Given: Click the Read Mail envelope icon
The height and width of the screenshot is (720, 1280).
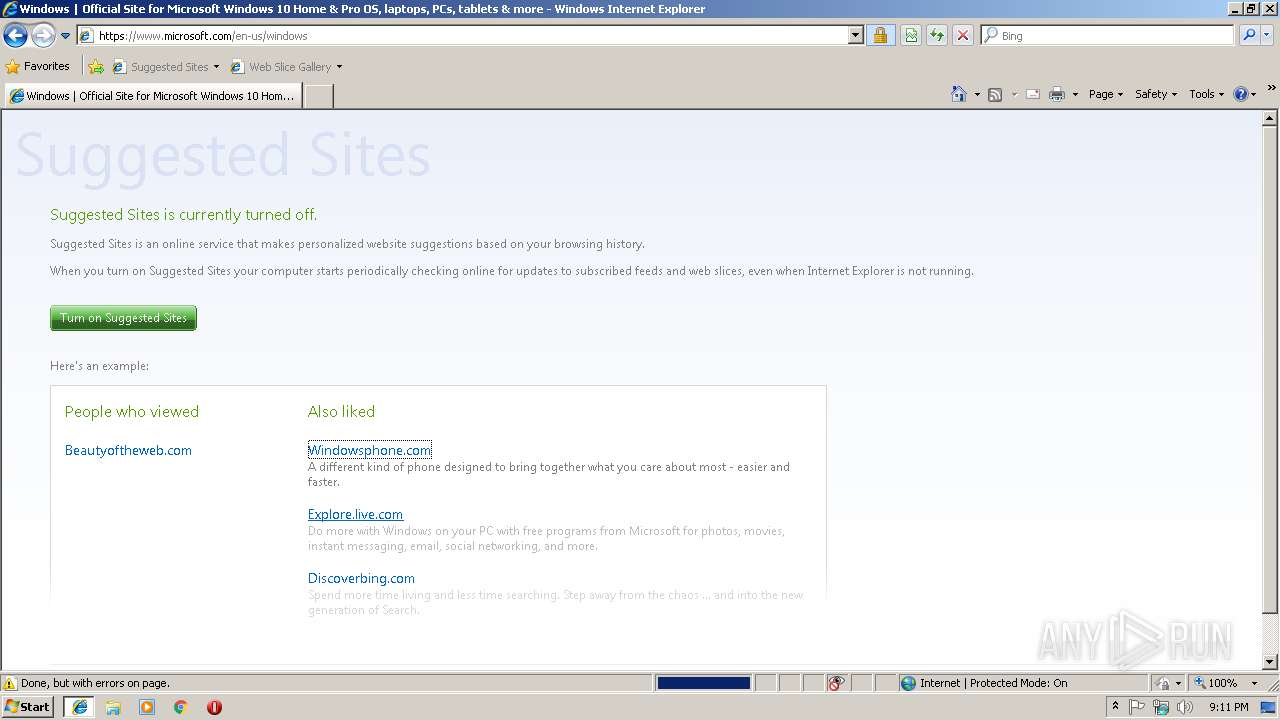Looking at the screenshot, I should pos(1033,94).
